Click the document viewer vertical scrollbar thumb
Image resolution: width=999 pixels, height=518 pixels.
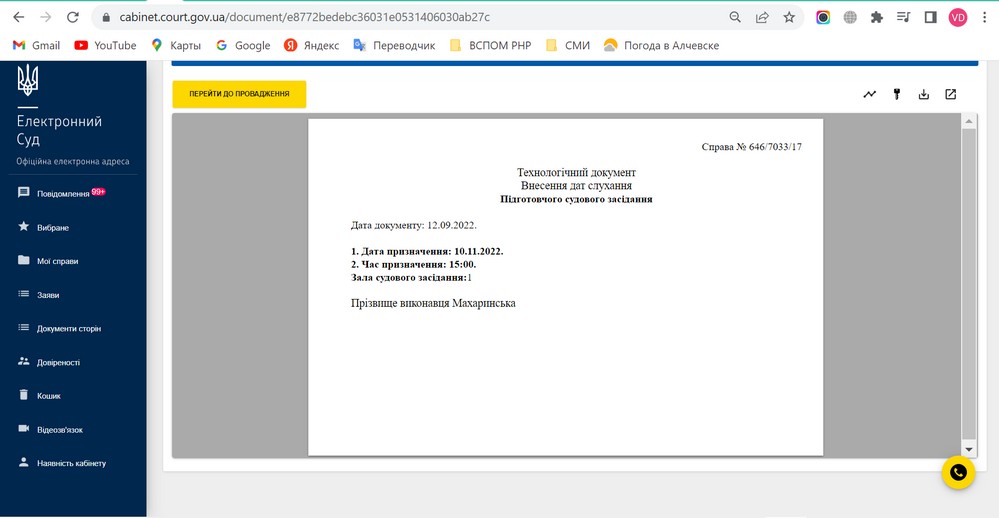968,284
